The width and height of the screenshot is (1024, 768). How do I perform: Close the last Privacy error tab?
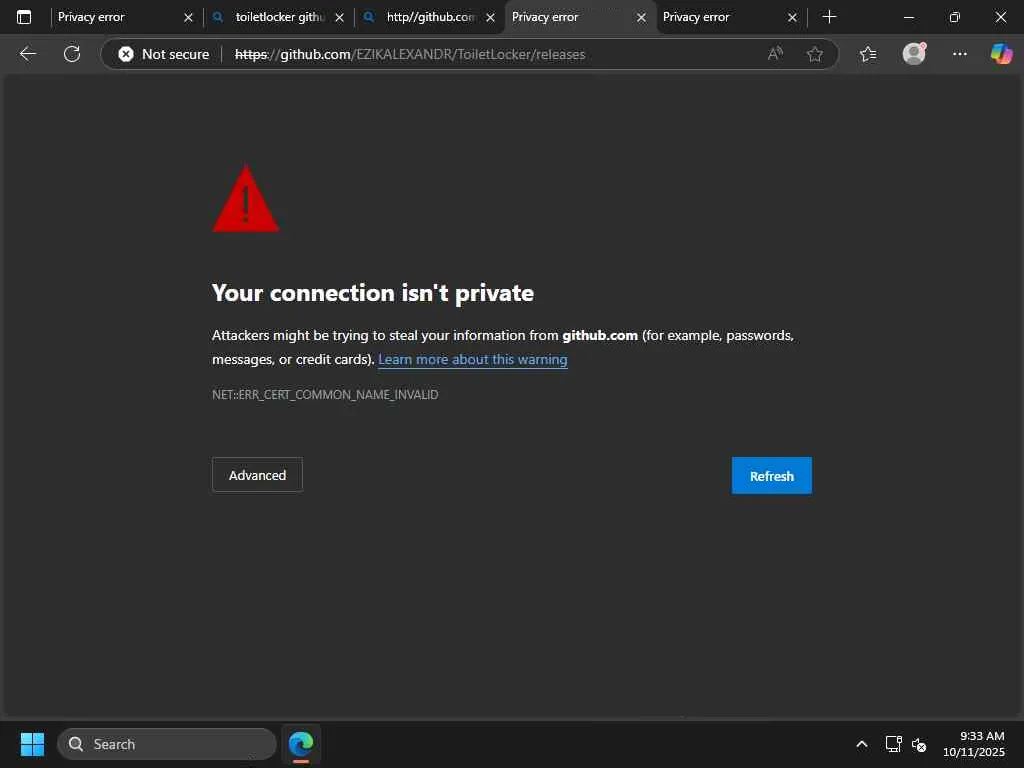coord(792,18)
